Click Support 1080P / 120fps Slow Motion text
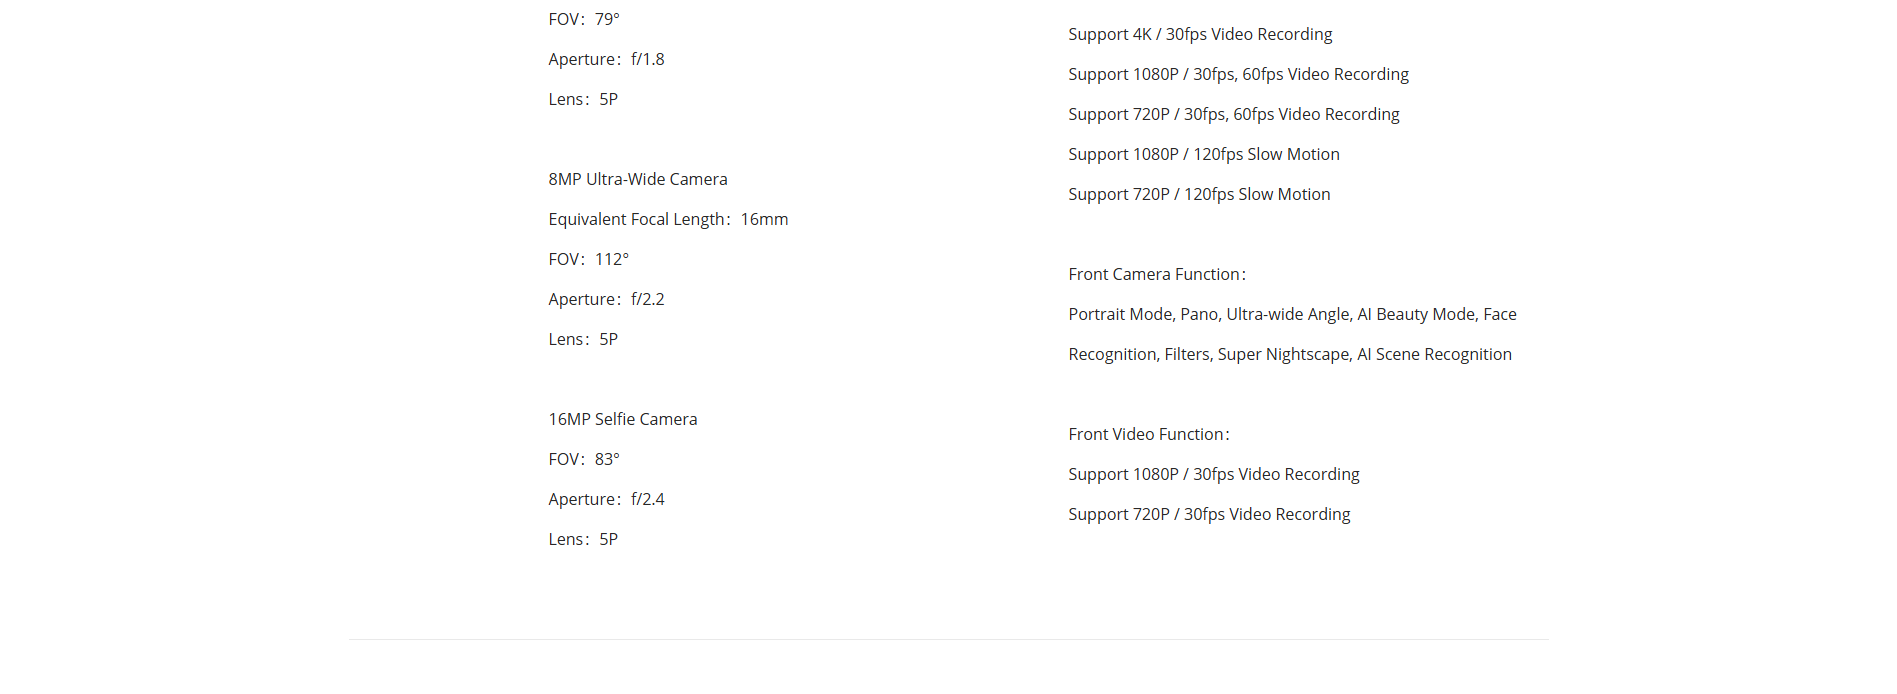 (1204, 154)
